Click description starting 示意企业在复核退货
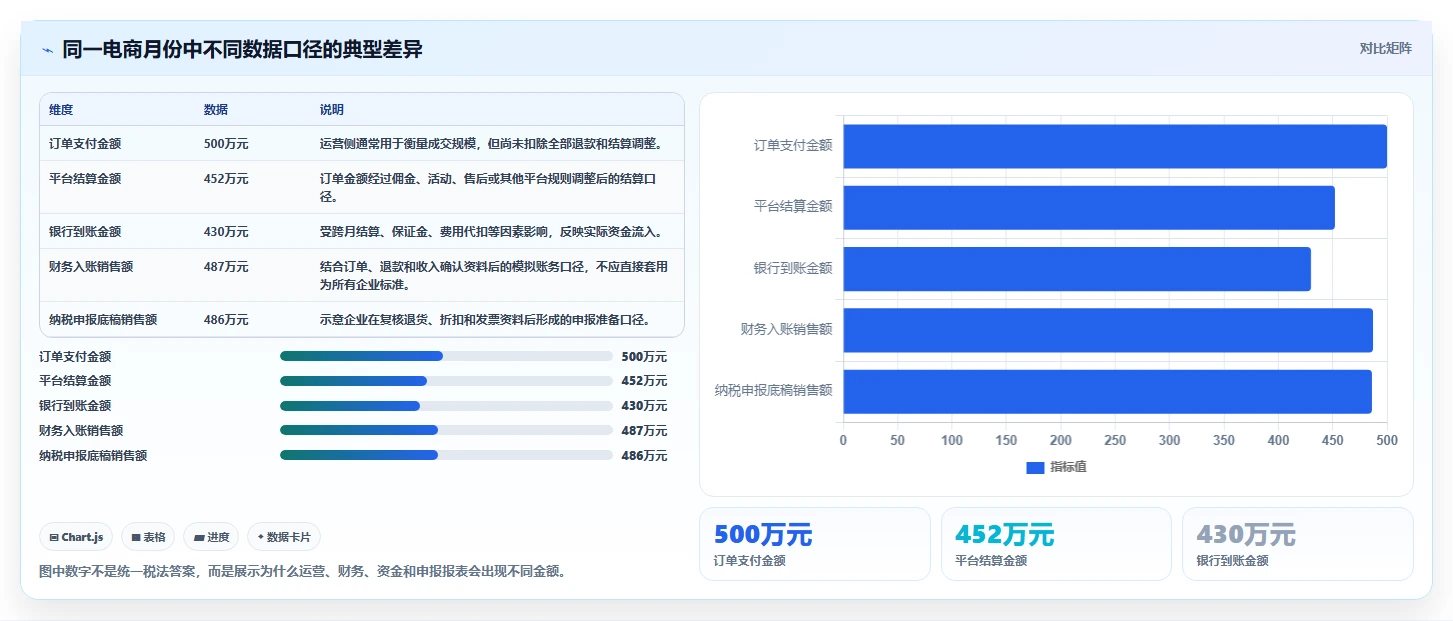 488,320
